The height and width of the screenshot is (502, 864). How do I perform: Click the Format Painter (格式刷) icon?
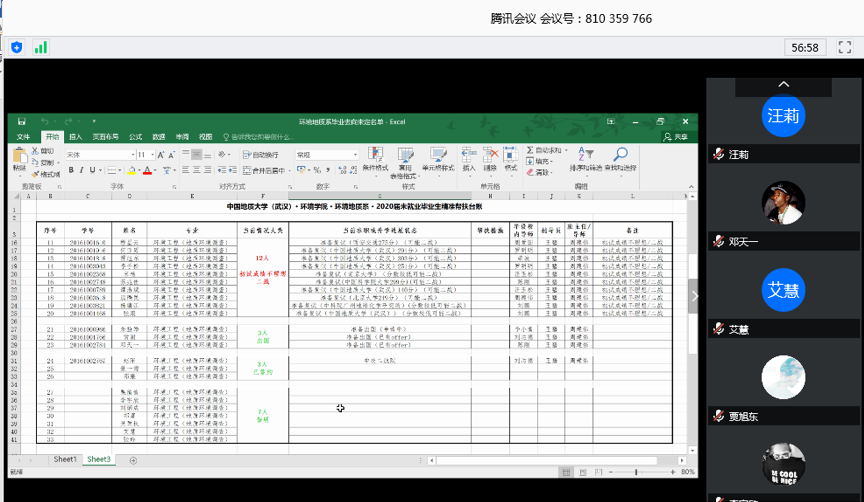(45, 174)
